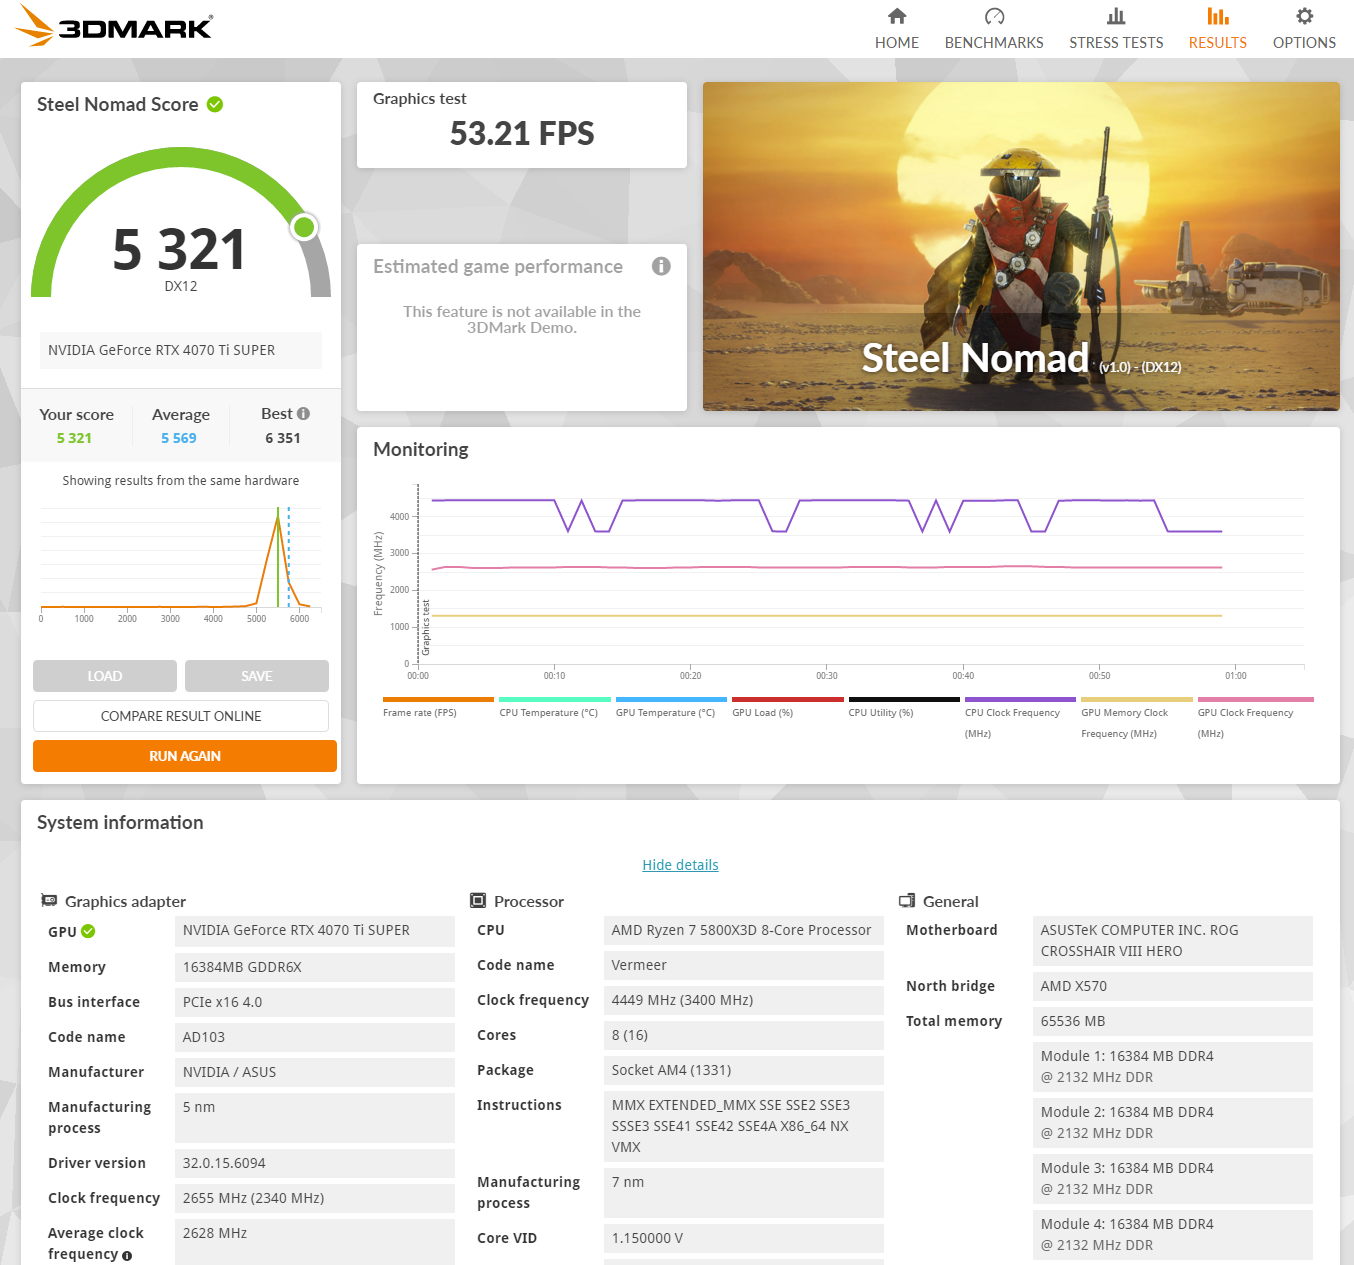Click the 16384MB GDDR6X memory value
The height and width of the screenshot is (1265, 1354).
315,967
